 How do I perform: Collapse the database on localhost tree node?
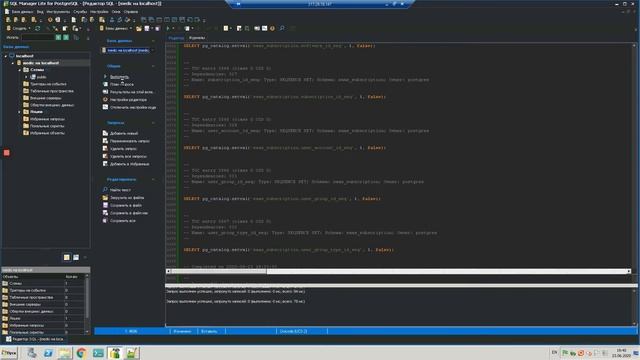click(x=13, y=63)
